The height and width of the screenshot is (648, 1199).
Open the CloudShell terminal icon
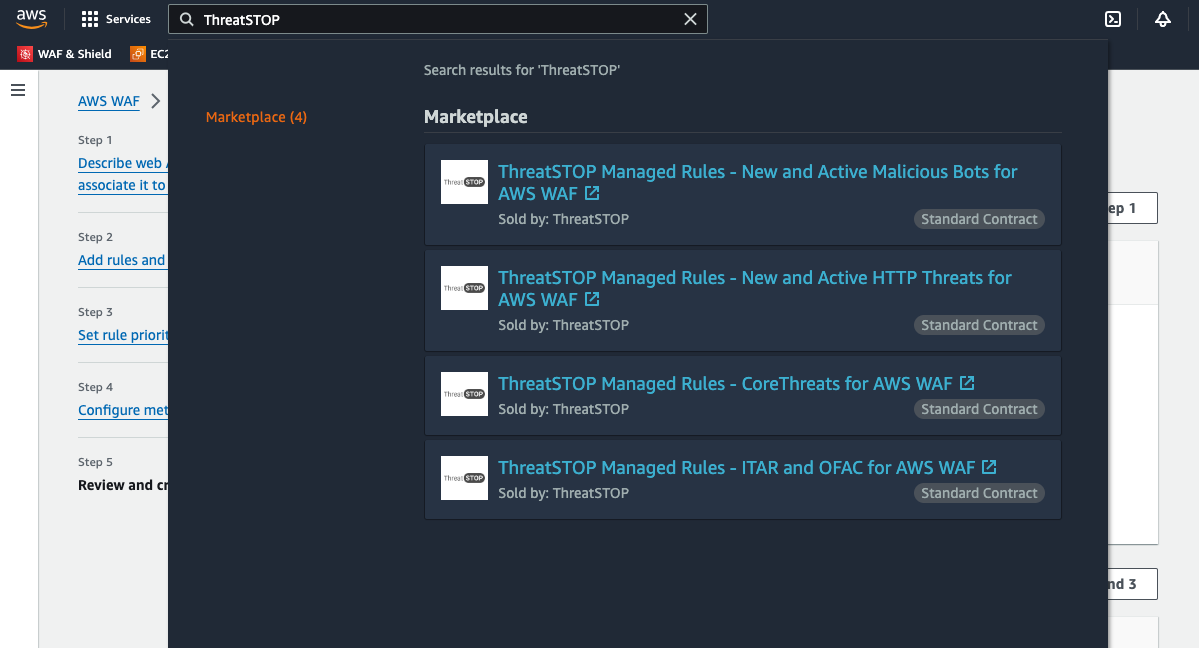click(x=1112, y=19)
